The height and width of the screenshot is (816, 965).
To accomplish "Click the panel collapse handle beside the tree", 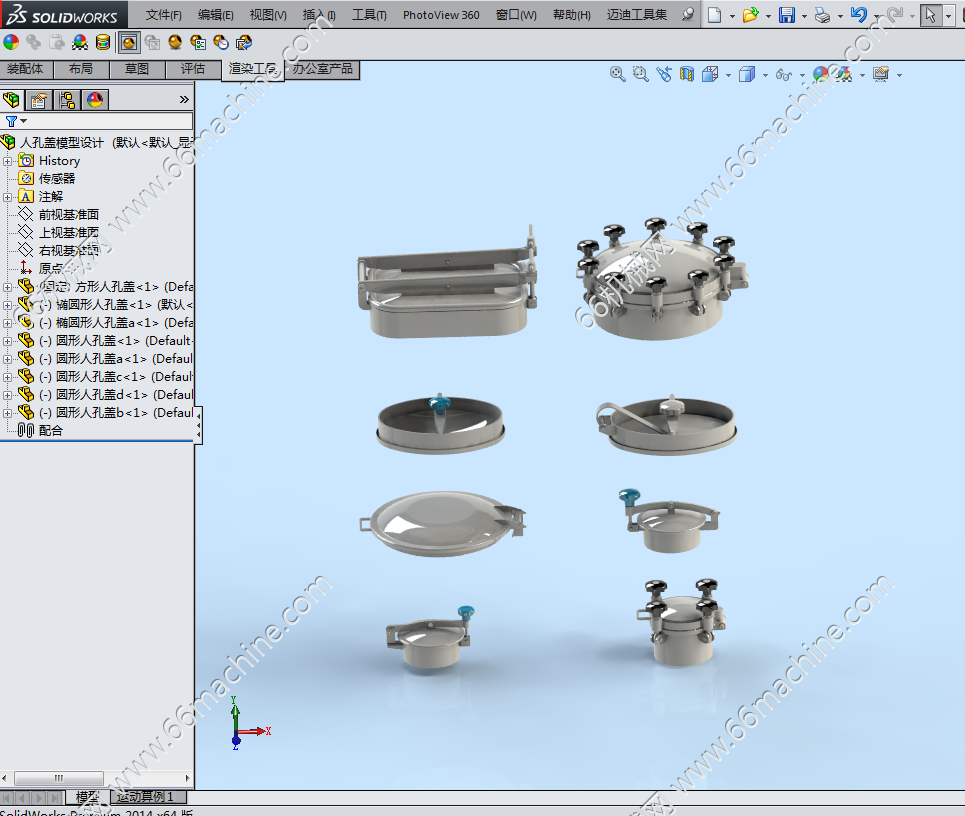I will pos(198,425).
